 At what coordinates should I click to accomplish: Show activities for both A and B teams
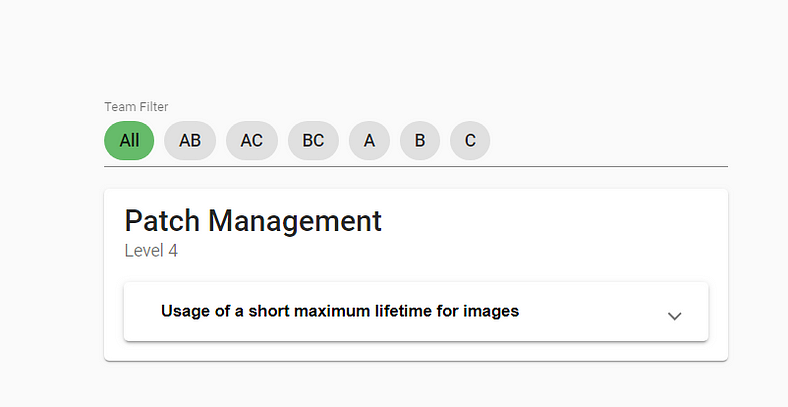click(x=190, y=140)
